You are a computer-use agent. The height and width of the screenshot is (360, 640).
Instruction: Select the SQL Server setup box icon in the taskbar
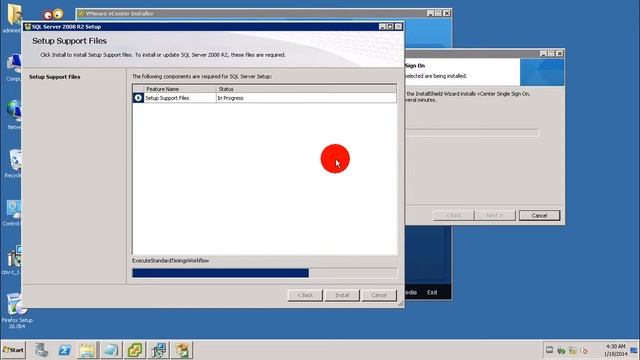tap(182, 350)
